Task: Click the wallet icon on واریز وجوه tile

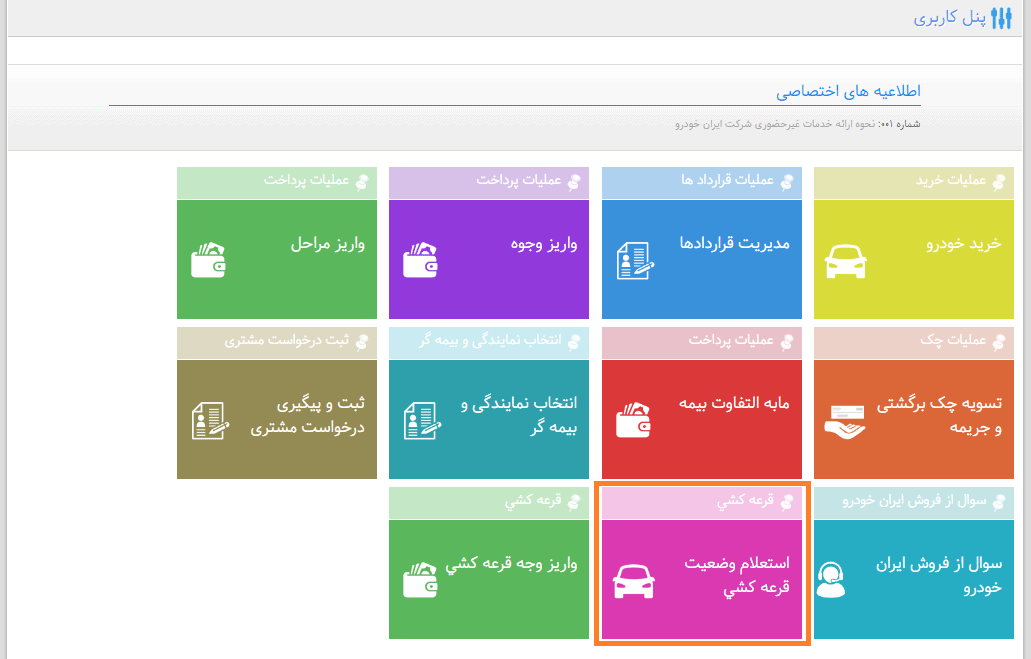Action: pos(421,260)
